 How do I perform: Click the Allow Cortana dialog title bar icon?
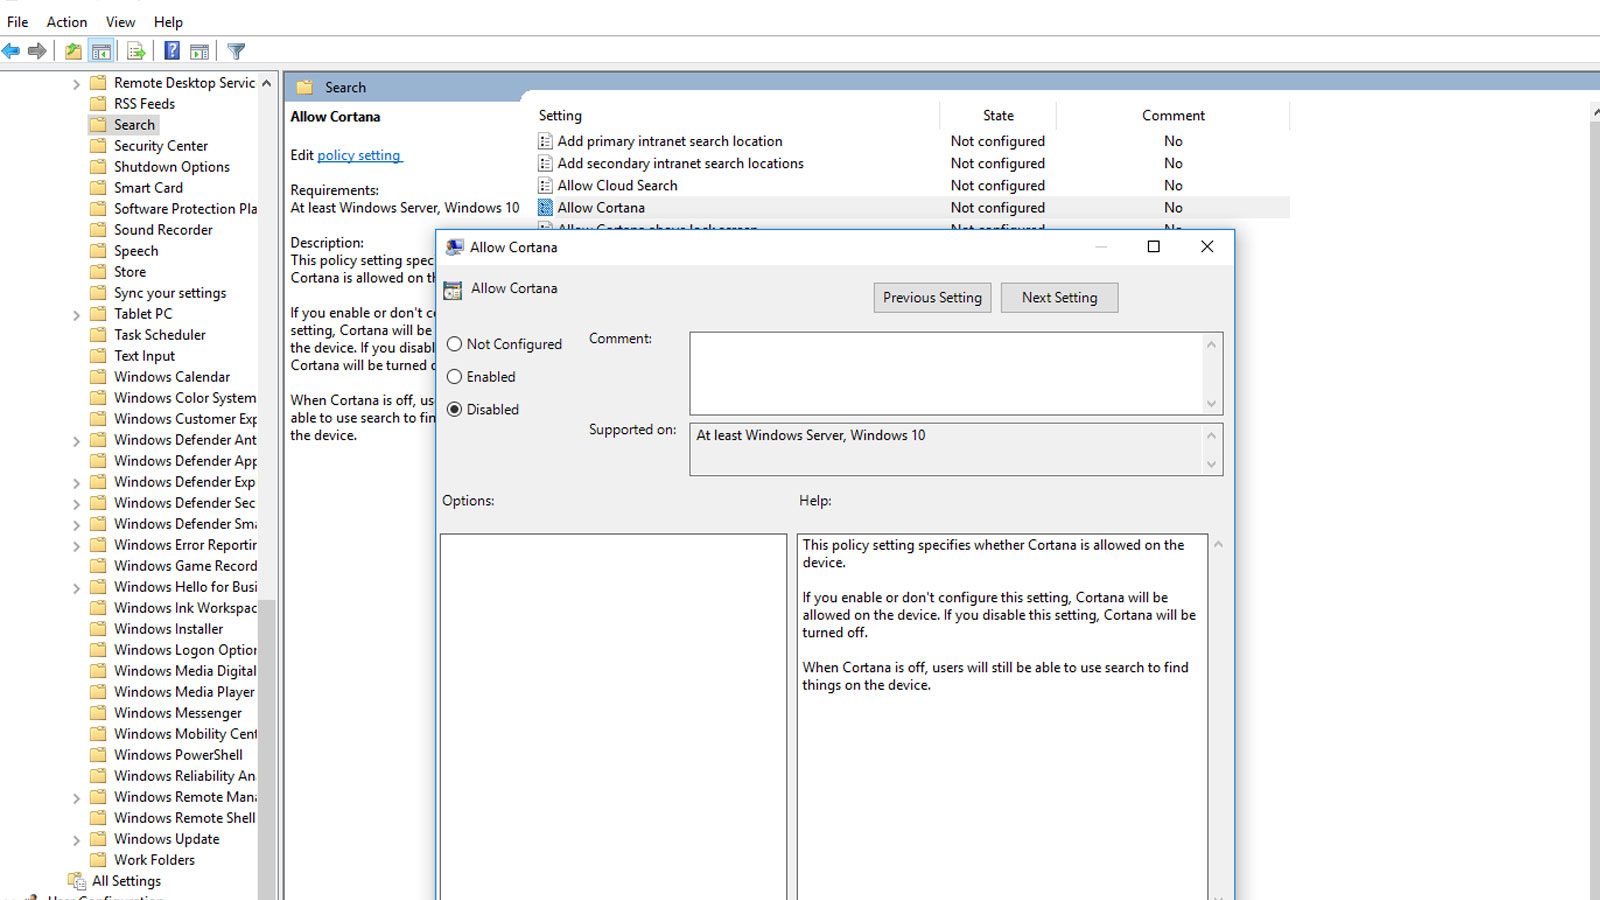point(455,247)
